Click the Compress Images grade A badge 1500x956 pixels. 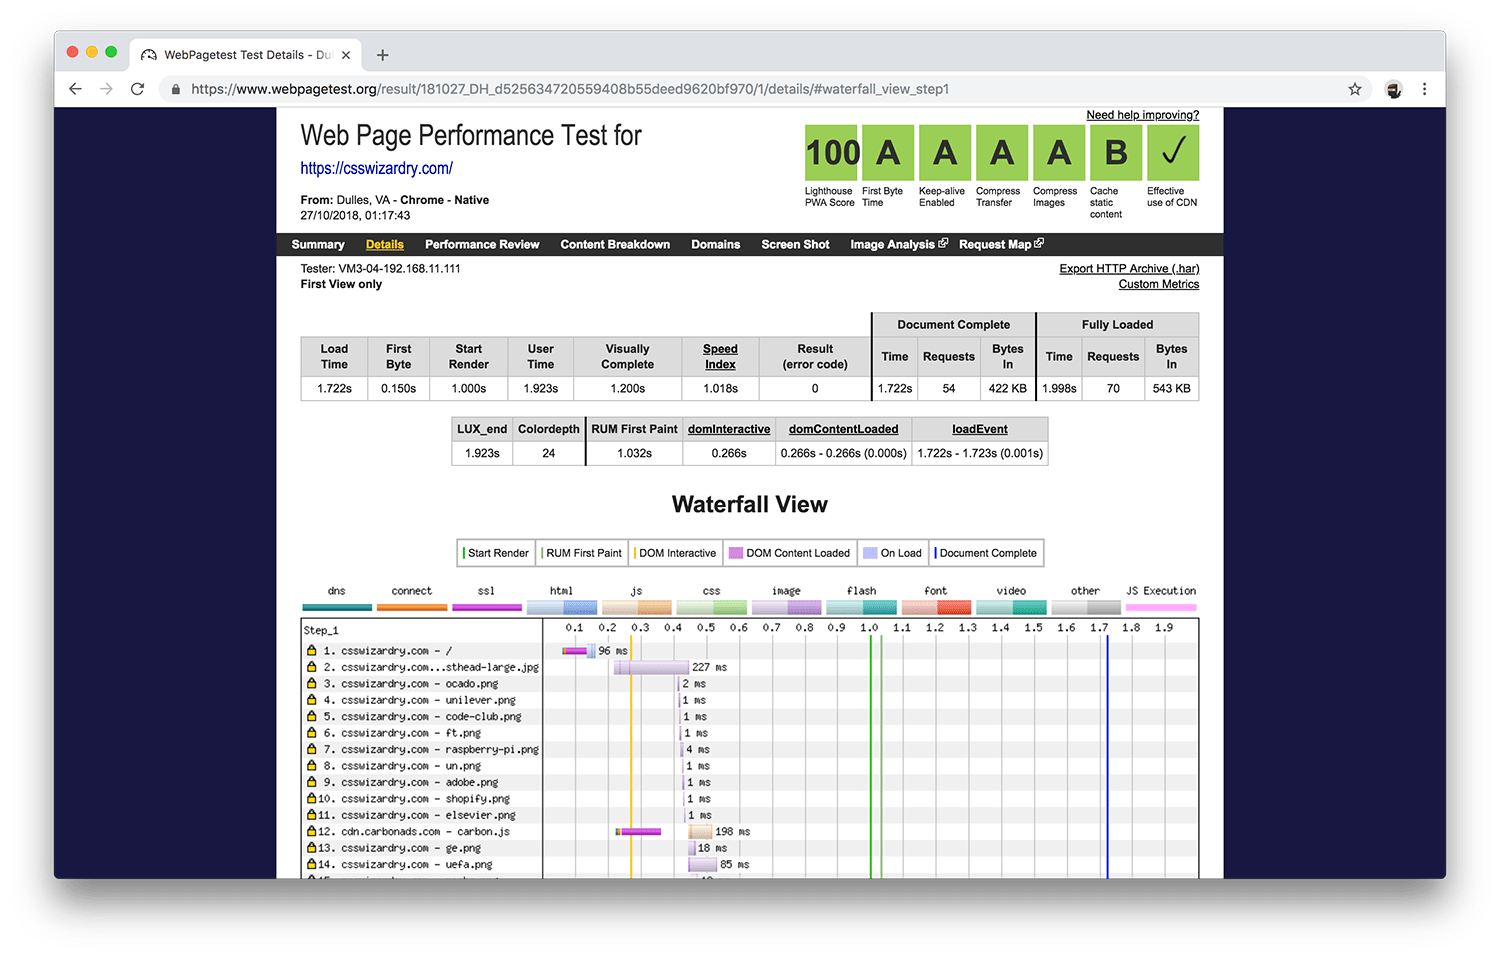(1059, 153)
